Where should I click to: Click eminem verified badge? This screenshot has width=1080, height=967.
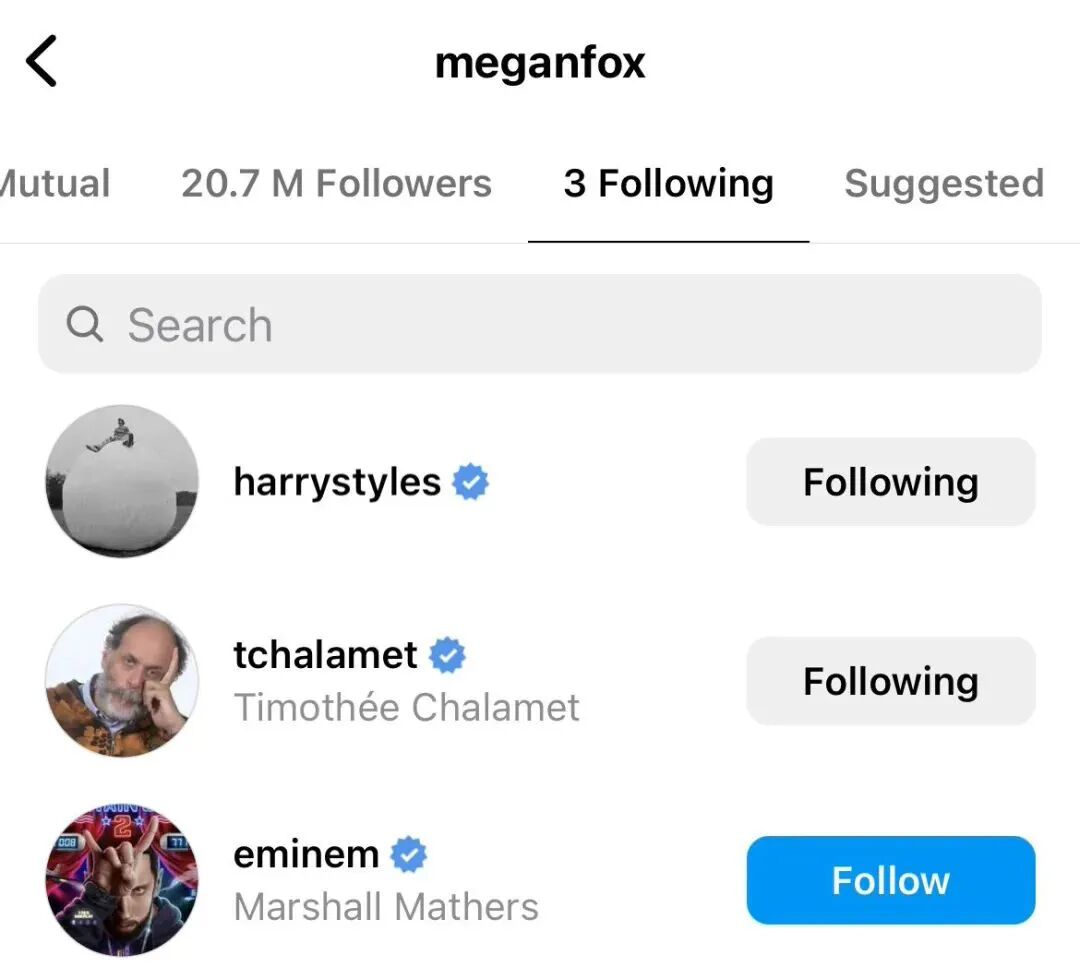coord(408,855)
